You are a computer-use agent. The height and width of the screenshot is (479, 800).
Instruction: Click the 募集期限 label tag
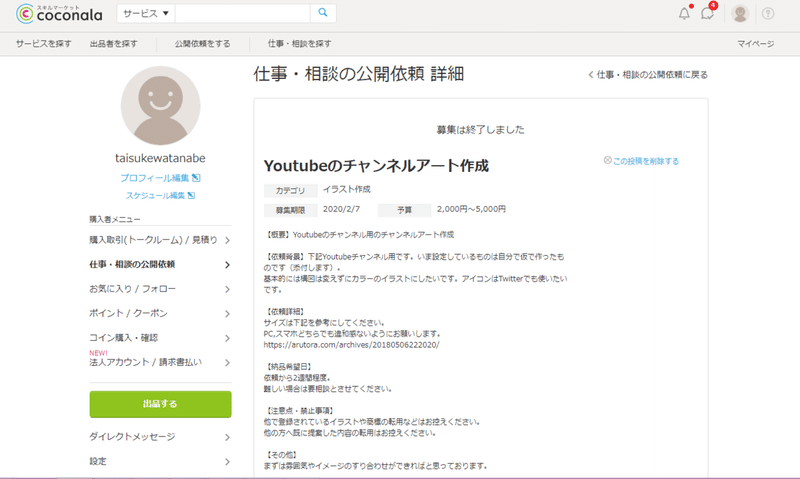[290, 210]
